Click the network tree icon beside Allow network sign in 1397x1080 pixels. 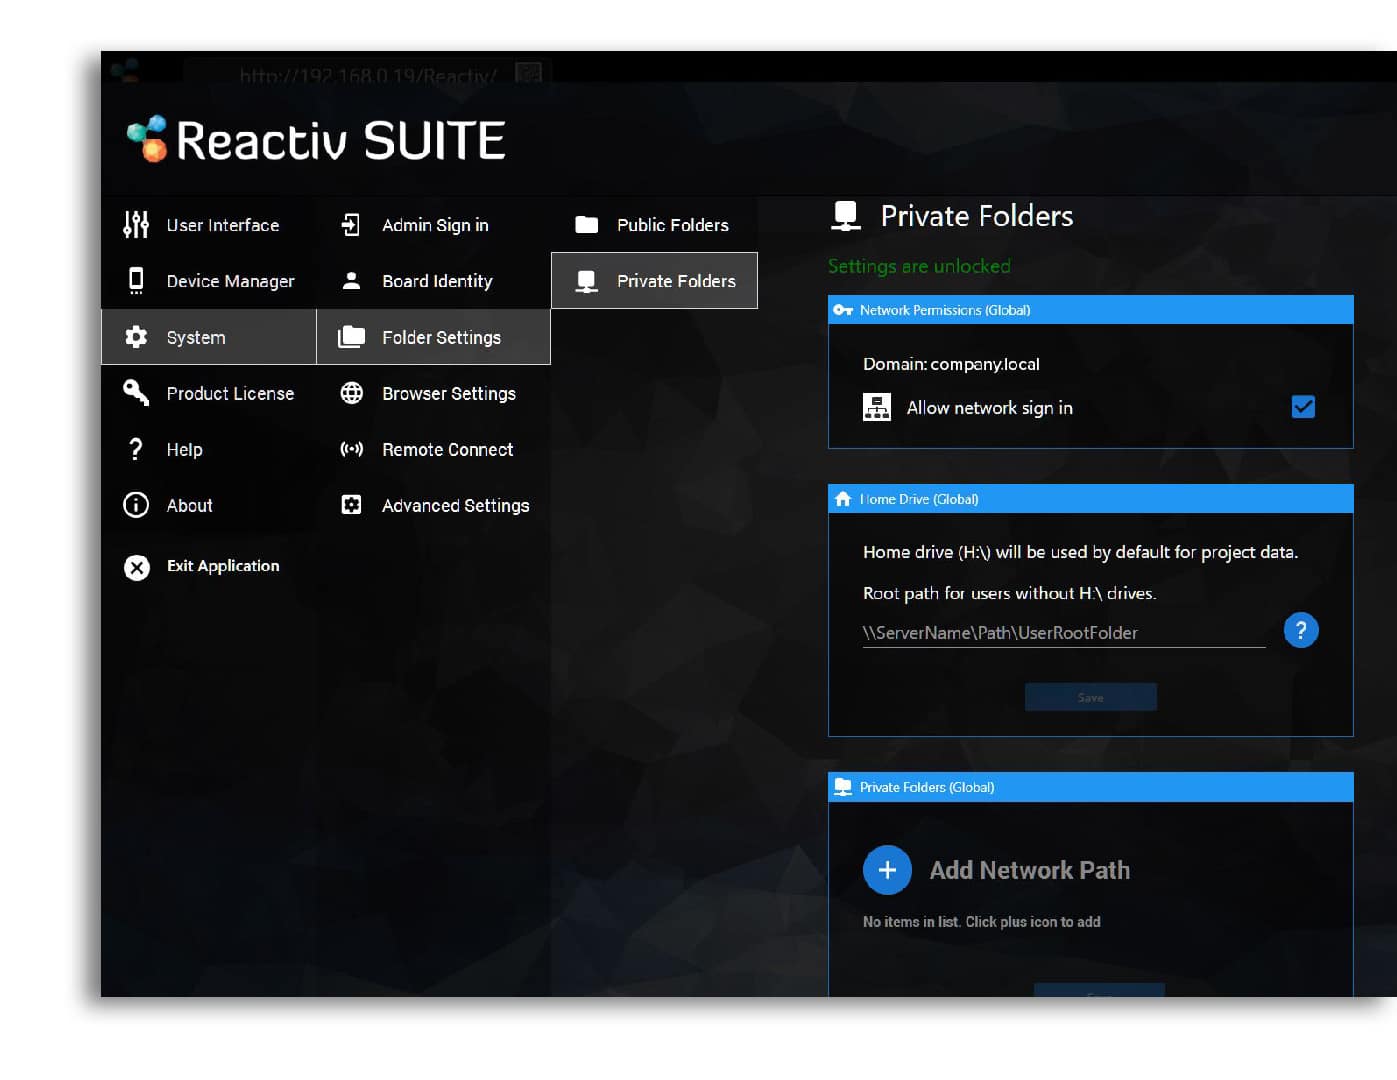(x=877, y=407)
